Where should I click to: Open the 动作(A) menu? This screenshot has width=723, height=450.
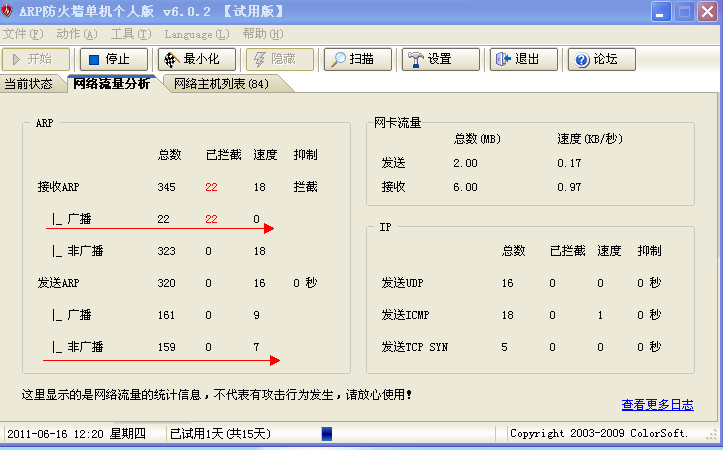(x=77, y=34)
